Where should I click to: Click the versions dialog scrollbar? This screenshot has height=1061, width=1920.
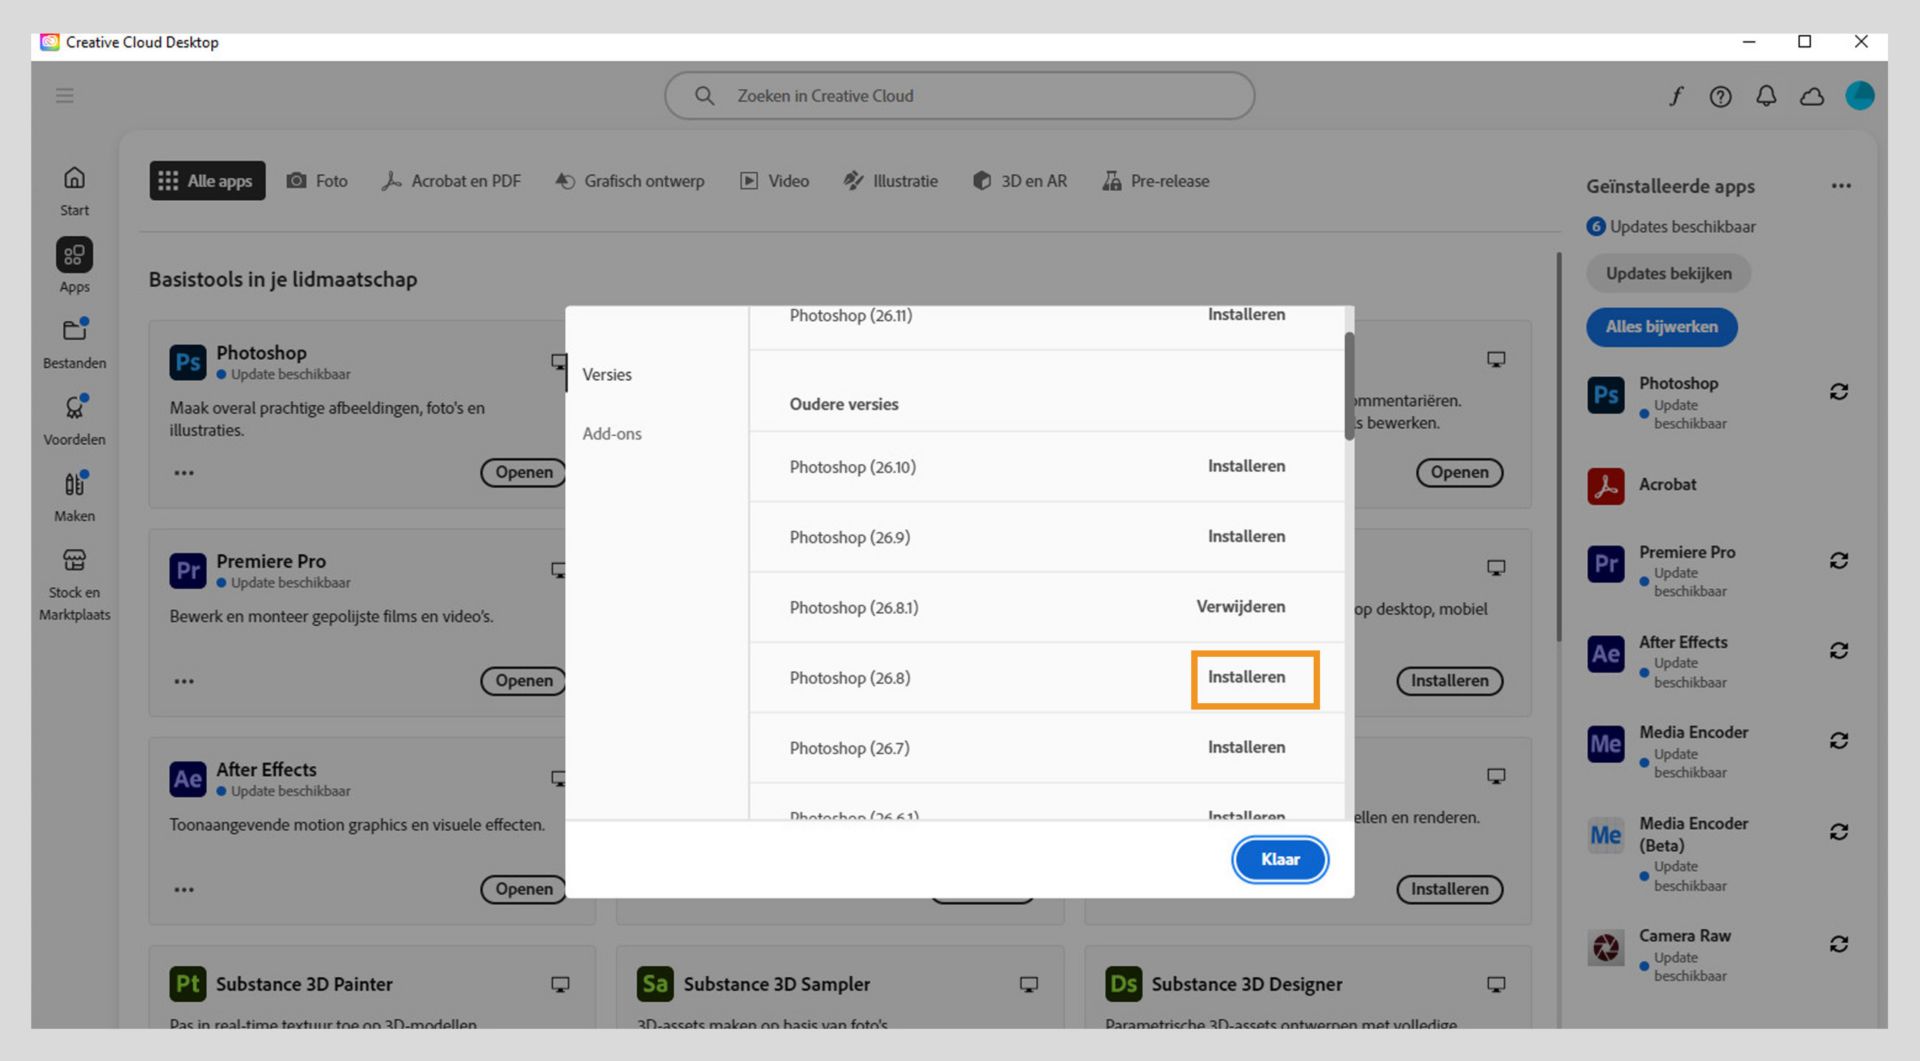[x=1349, y=386]
